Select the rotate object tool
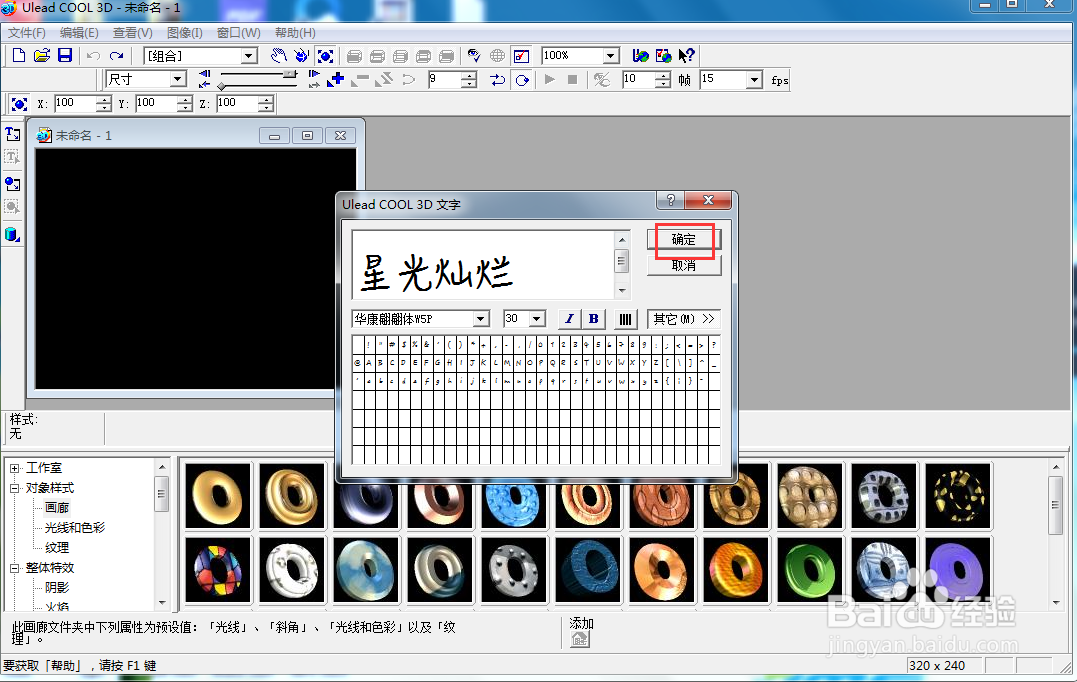The image size is (1077, 682). [302, 56]
